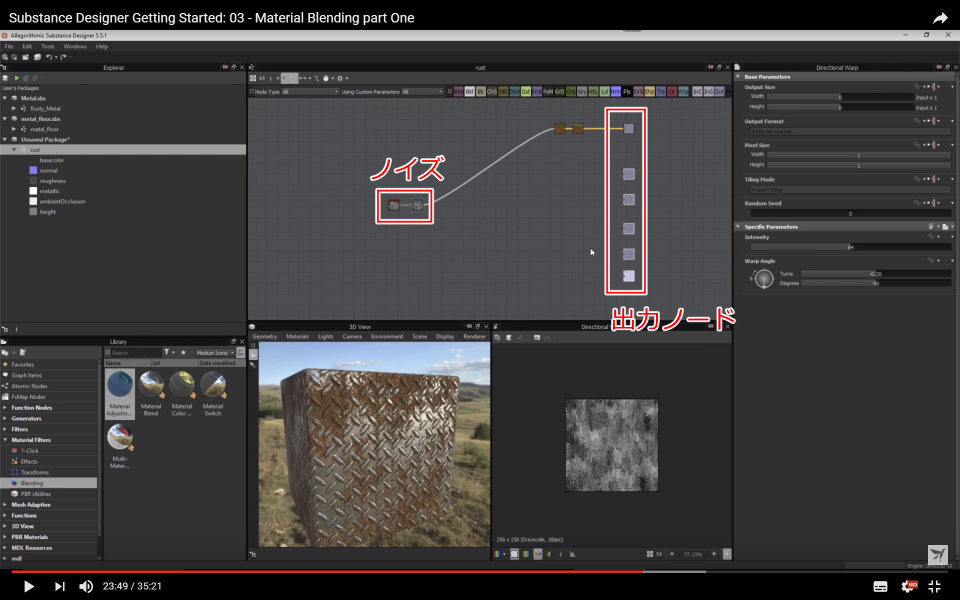Viewport: 960px width, 600px height.
Task: Adjust the Warp Angle Turns slider
Action: tap(876, 274)
